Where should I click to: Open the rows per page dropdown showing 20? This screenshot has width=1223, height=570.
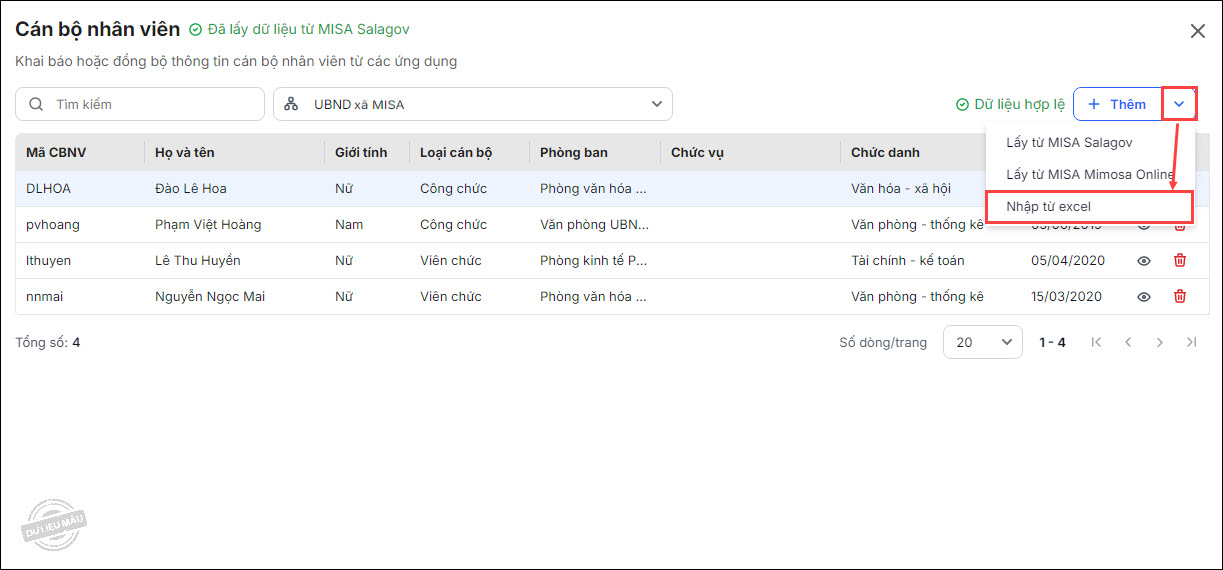tap(982, 342)
